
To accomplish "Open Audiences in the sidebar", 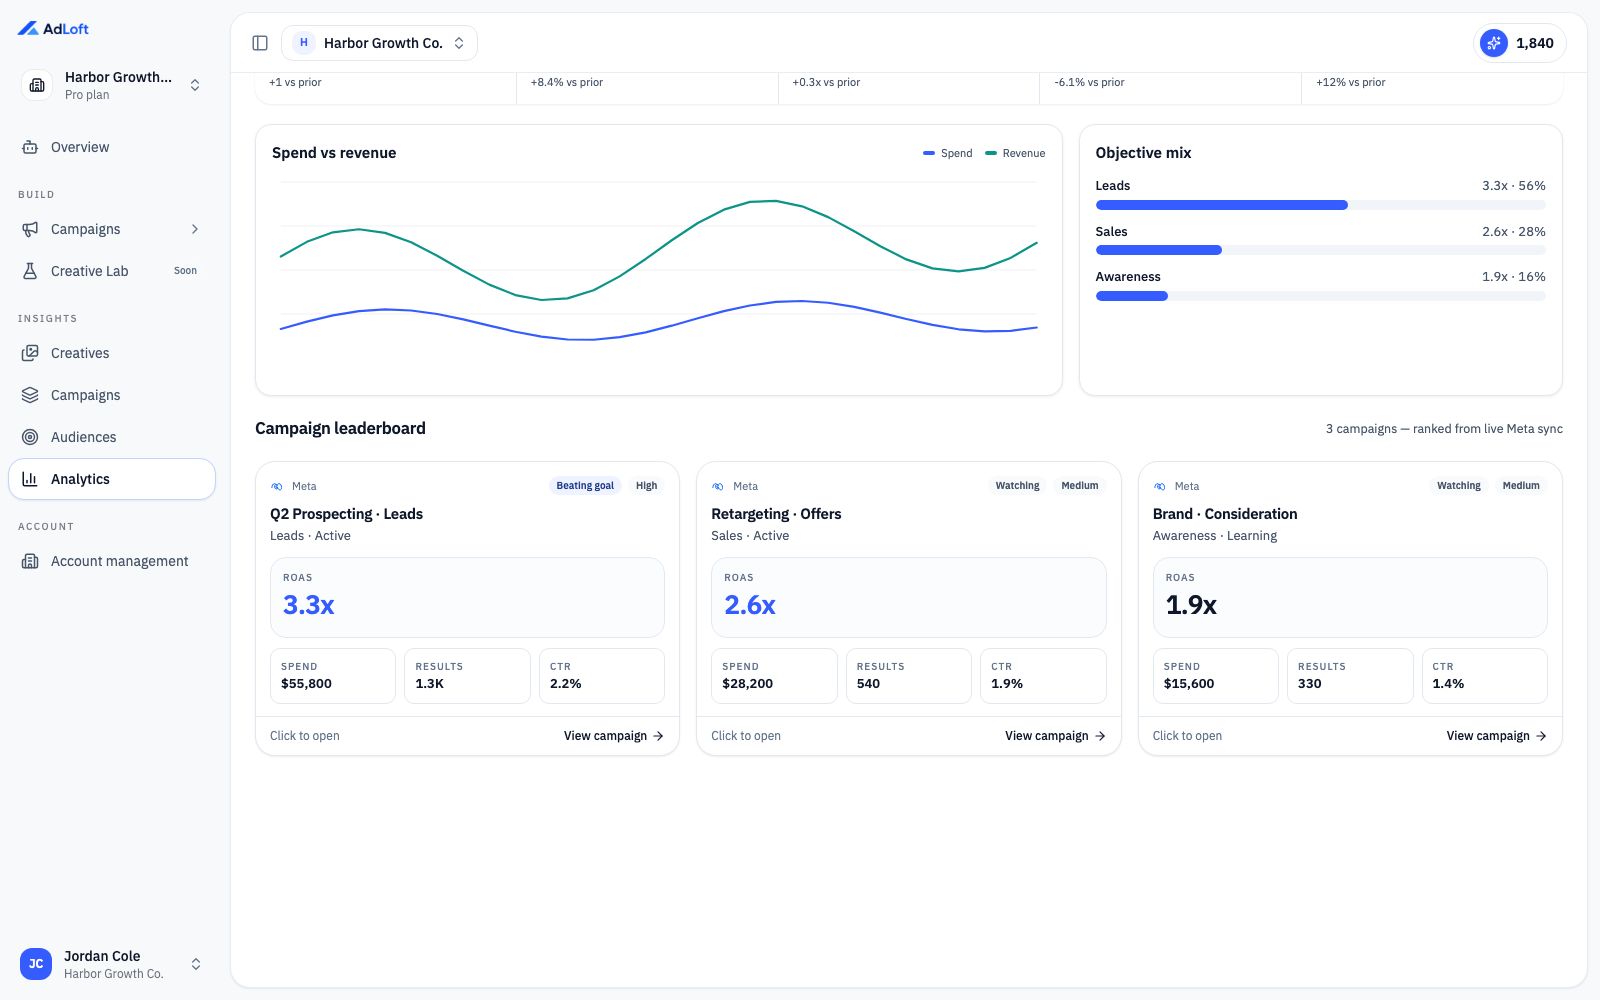I will tap(112, 437).
